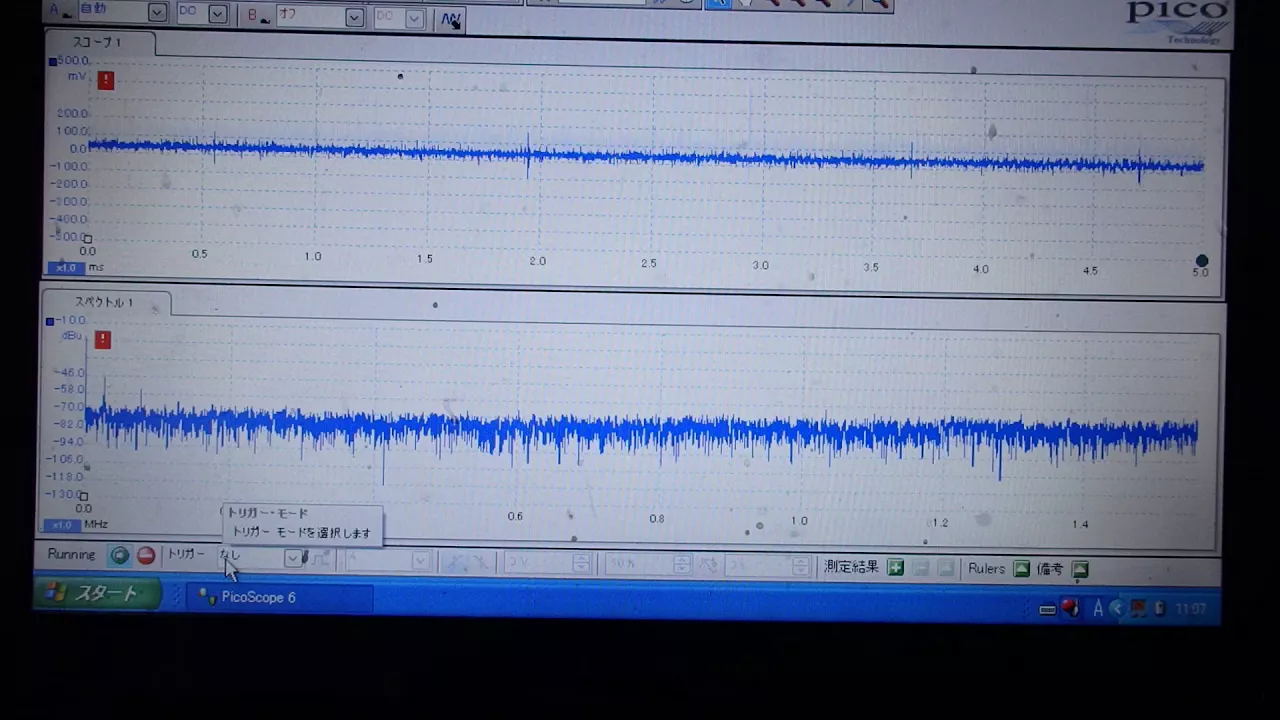Click the IME A input mode tray icon
1280x720 pixels.
pyautogui.click(x=1098, y=608)
